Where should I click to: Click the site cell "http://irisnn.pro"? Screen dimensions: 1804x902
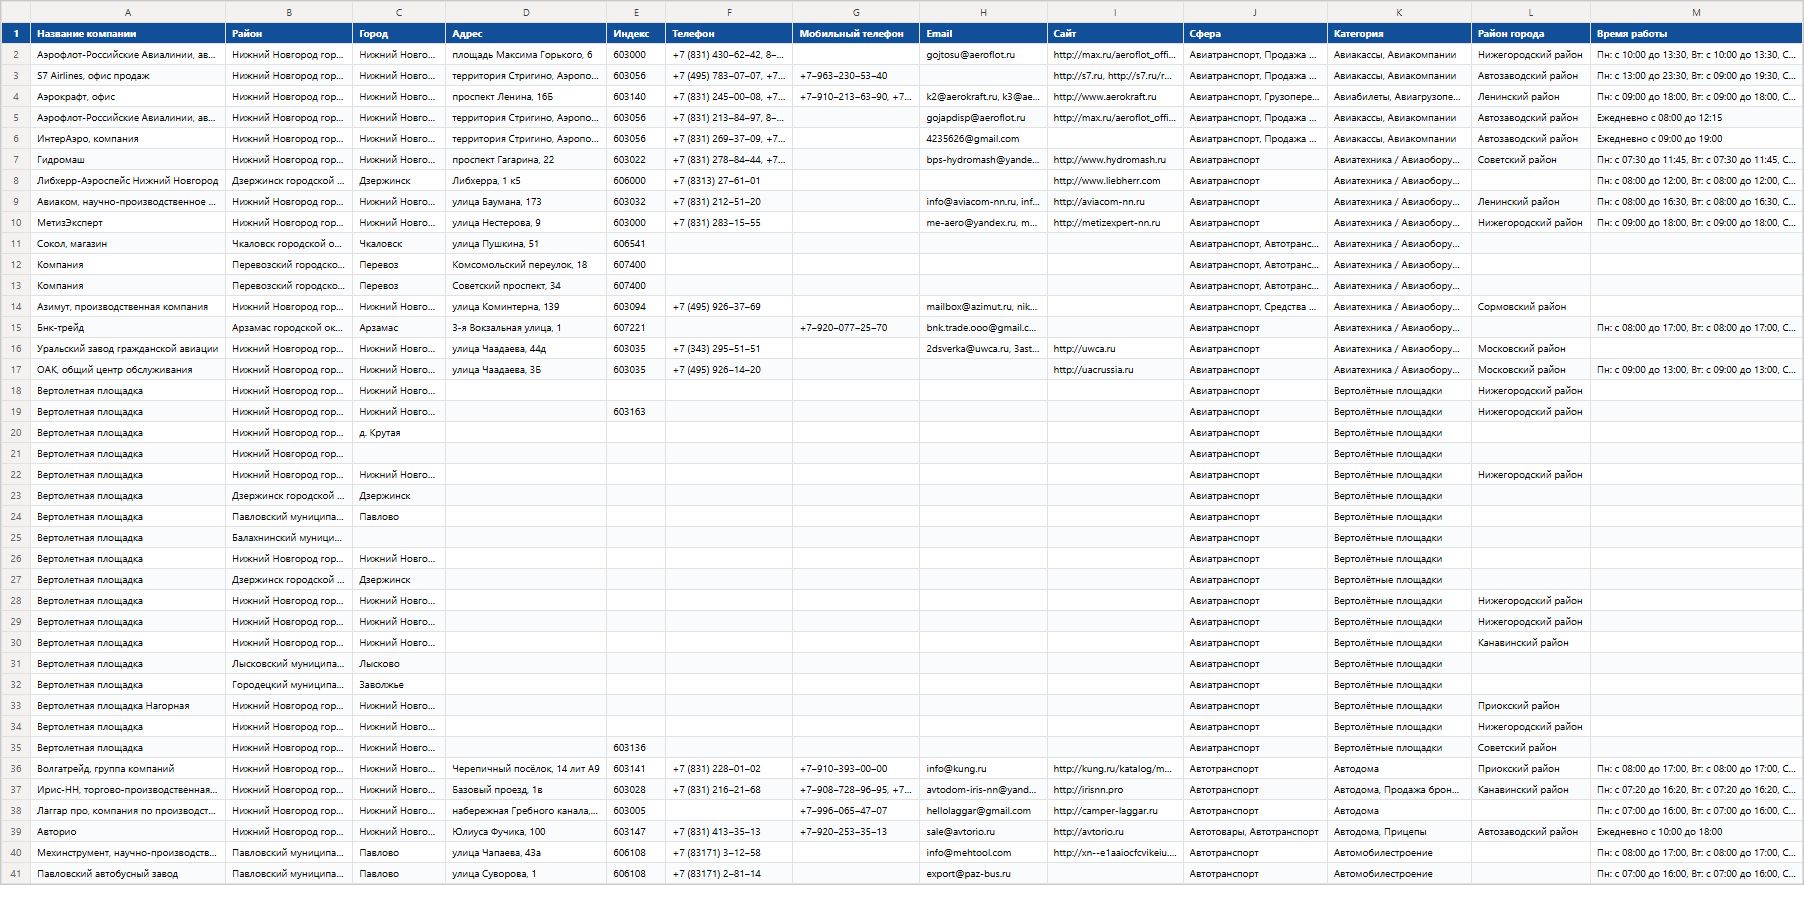1115,790
